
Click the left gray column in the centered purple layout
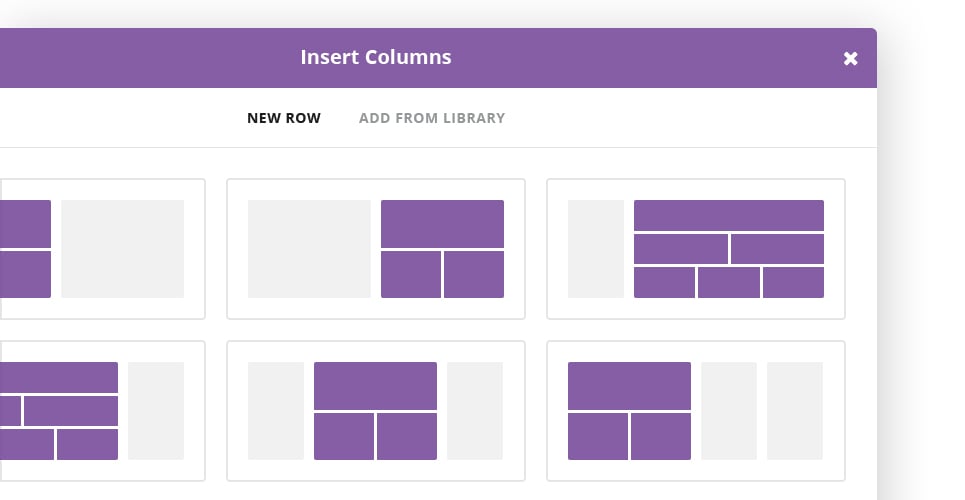276,411
